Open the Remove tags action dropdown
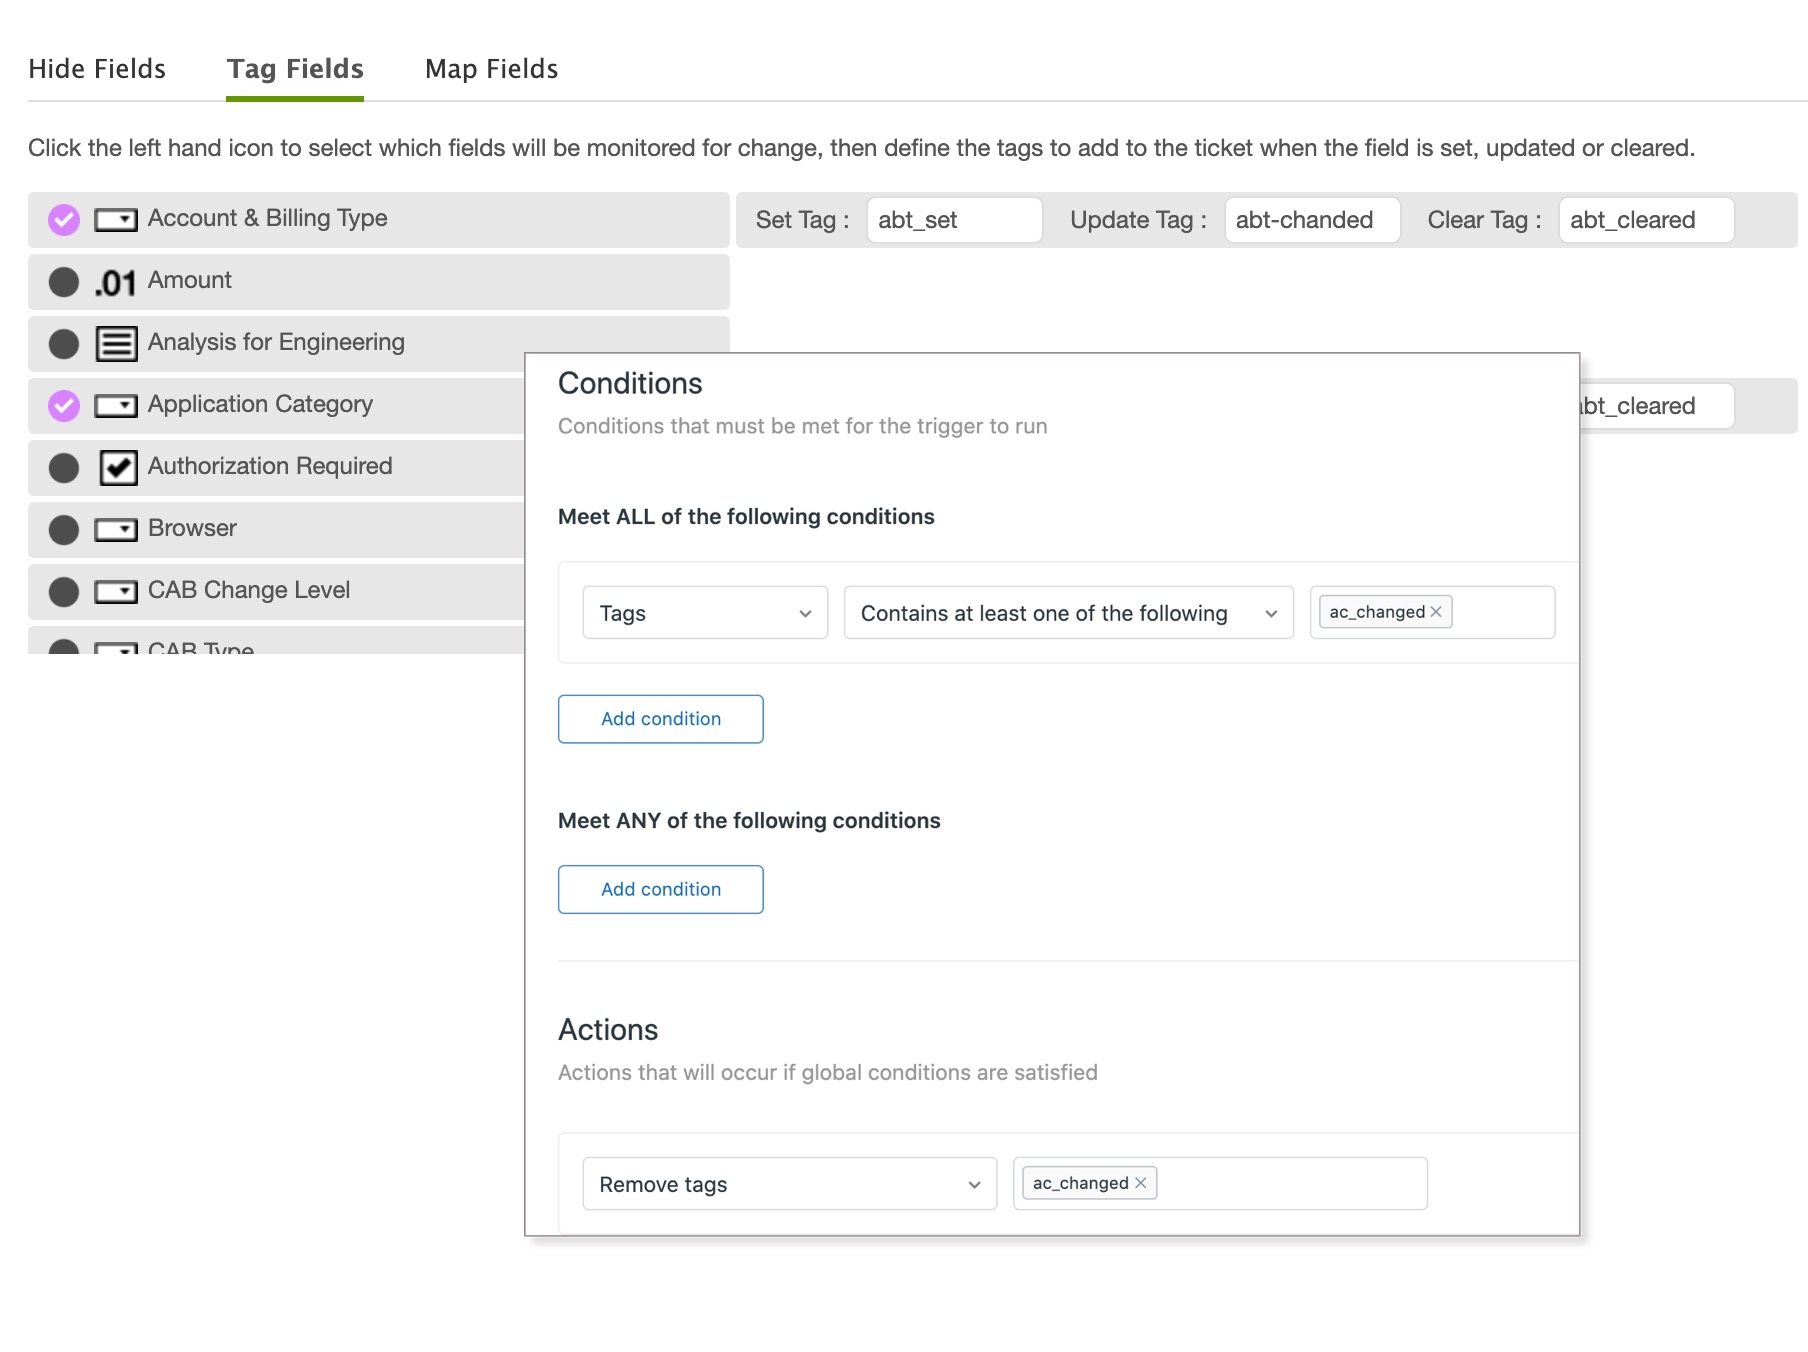 point(790,1184)
